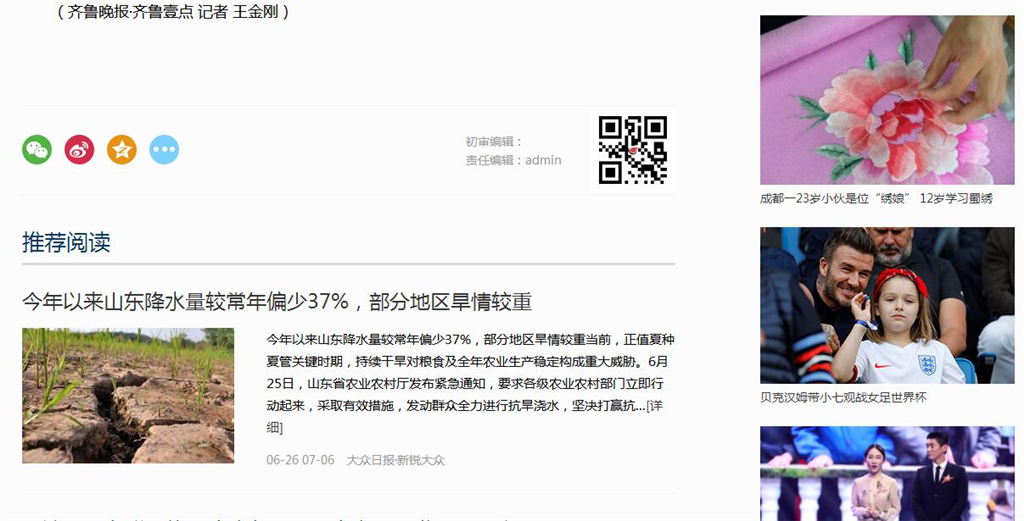Click the orange star QQ Zone share icon
This screenshot has width=1024, height=521.
tap(122, 150)
